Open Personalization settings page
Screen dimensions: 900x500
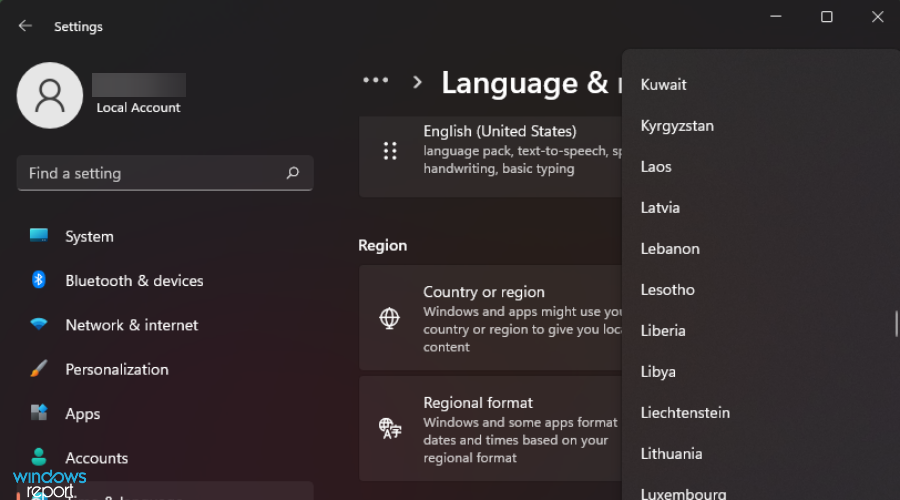(116, 369)
